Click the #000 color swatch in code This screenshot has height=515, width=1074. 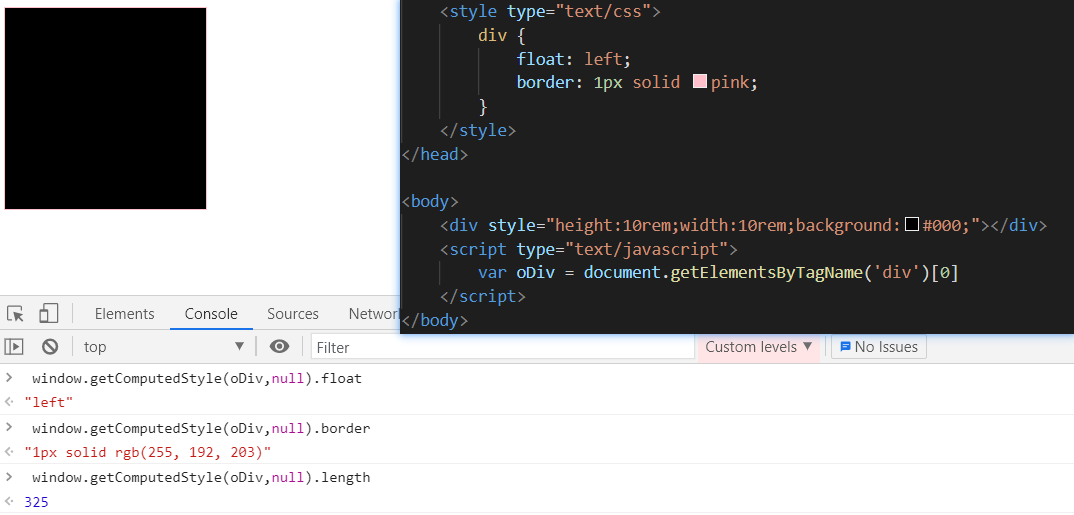pos(912,225)
